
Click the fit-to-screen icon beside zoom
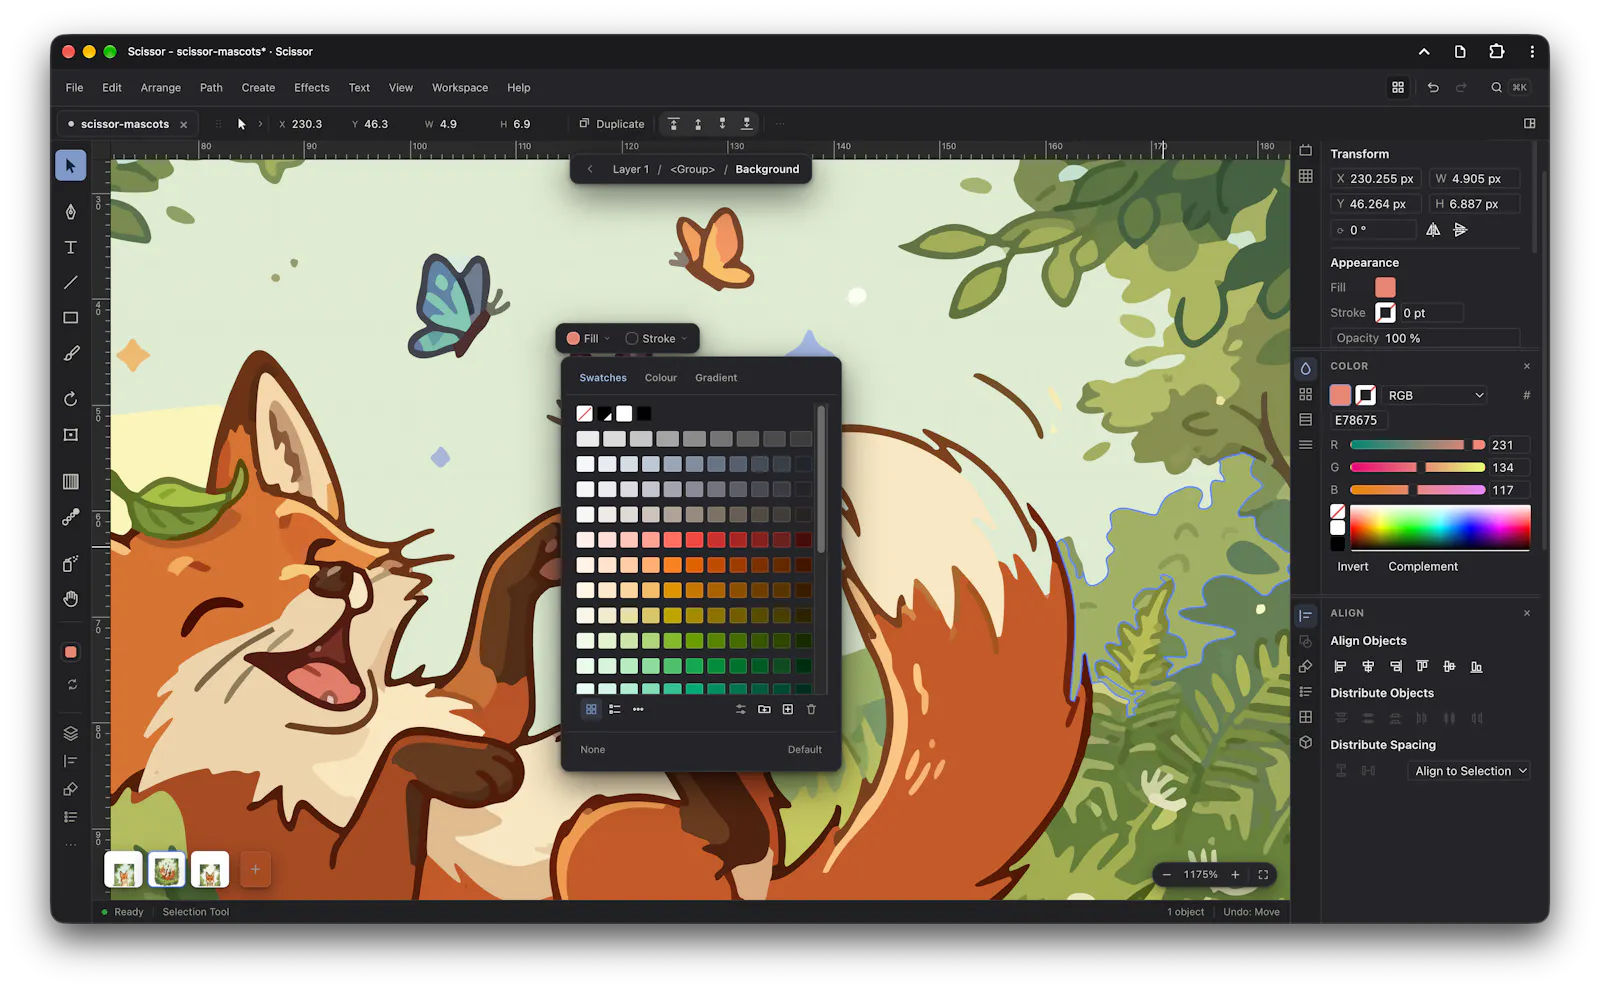point(1263,875)
